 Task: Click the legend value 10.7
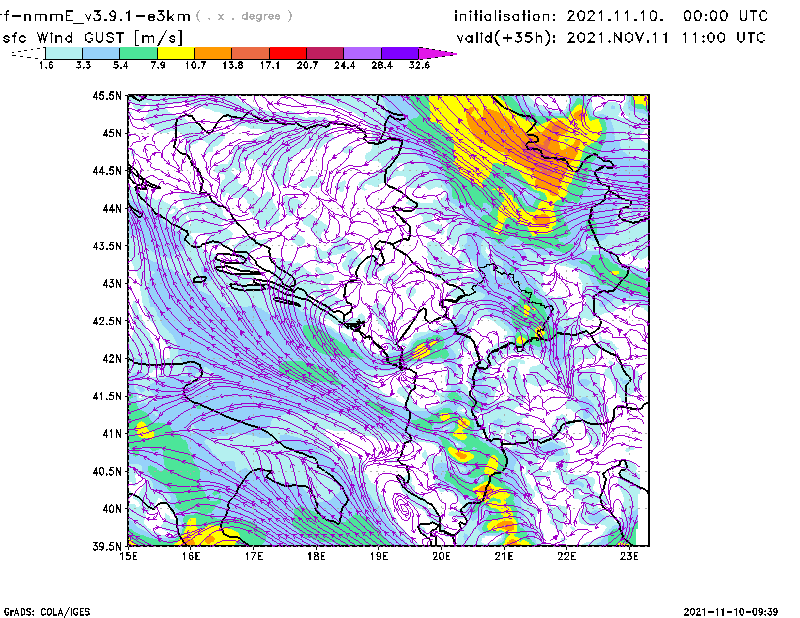(195, 65)
